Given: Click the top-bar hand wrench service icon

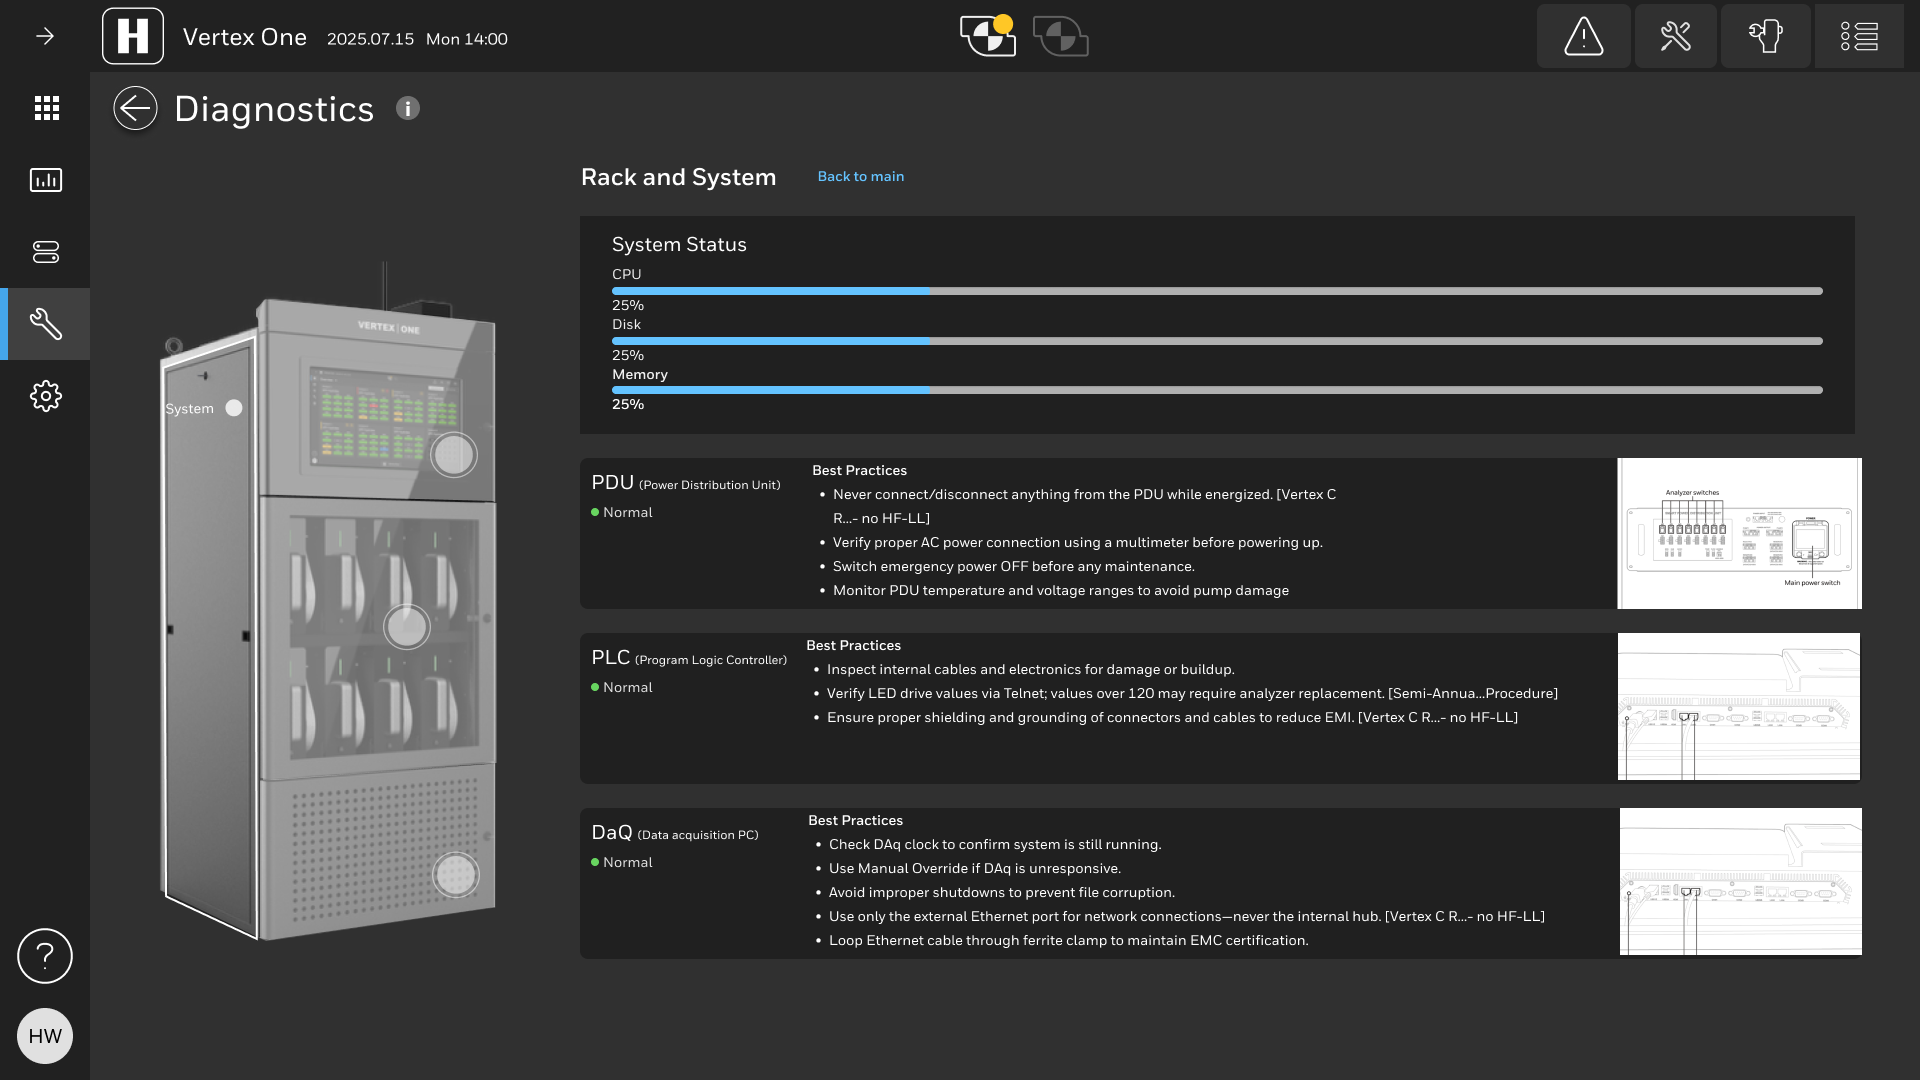Looking at the screenshot, I should (x=1765, y=37).
